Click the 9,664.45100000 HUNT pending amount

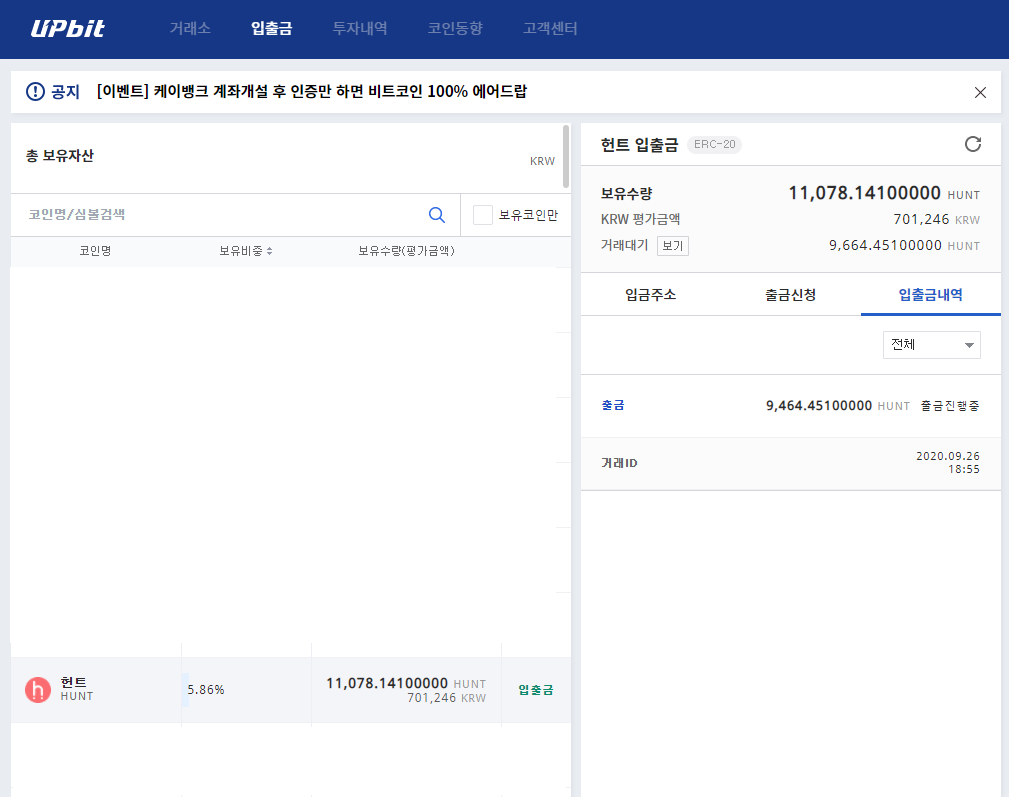tap(904, 245)
